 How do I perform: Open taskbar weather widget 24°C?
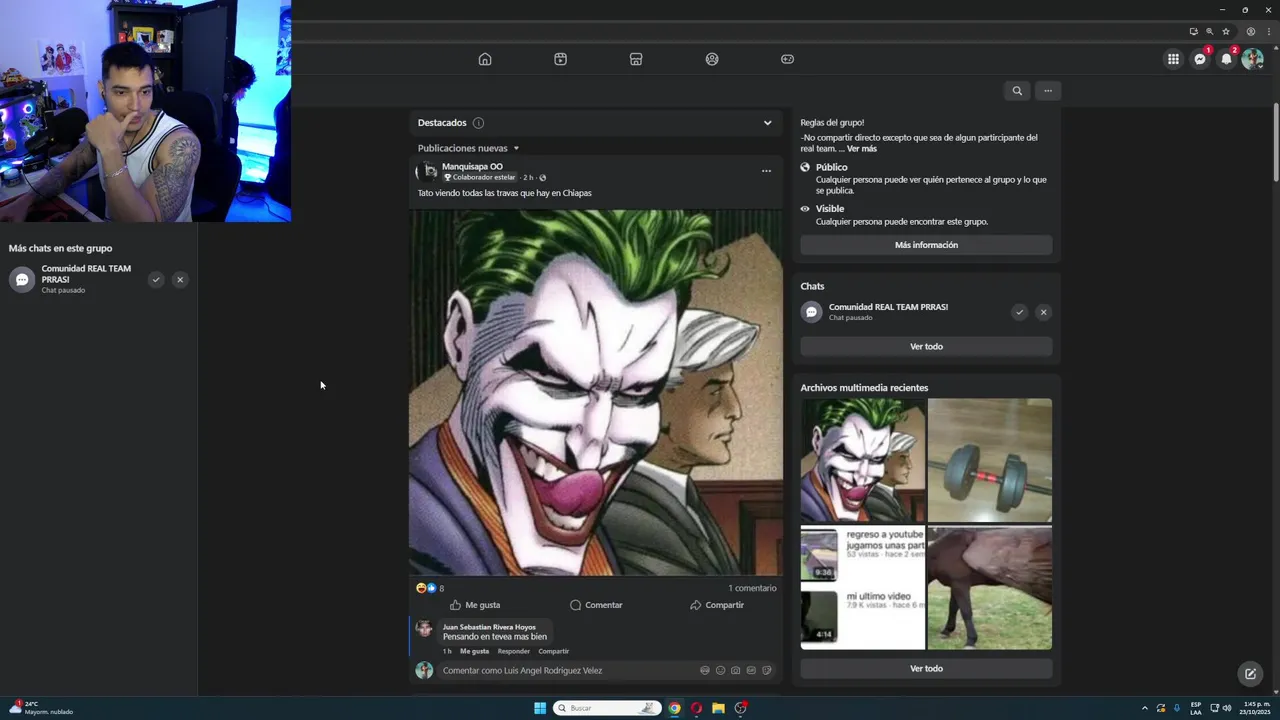pyautogui.click(x=42, y=708)
